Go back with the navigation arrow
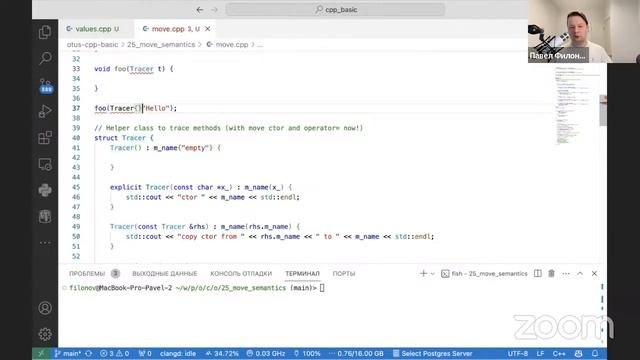This screenshot has width=640, height=360. [200, 9]
